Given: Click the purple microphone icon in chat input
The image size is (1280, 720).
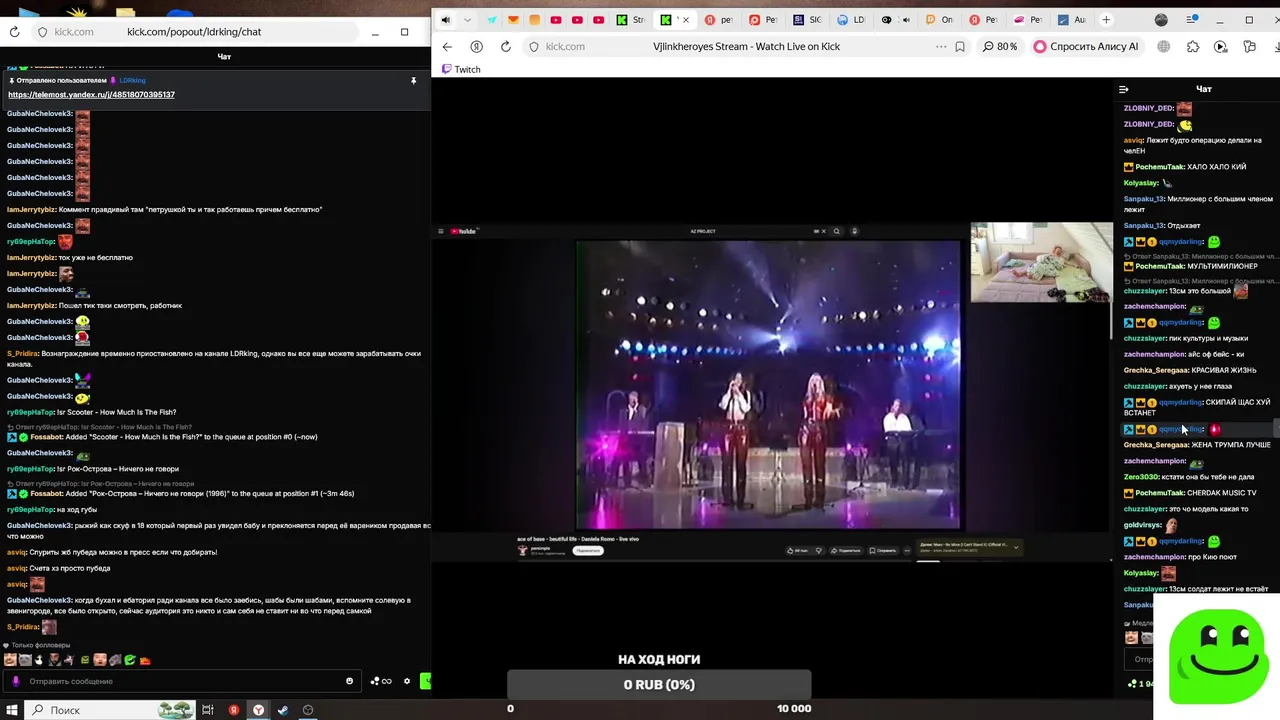Looking at the screenshot, I should pyautogui.click(x=15, y=681).
